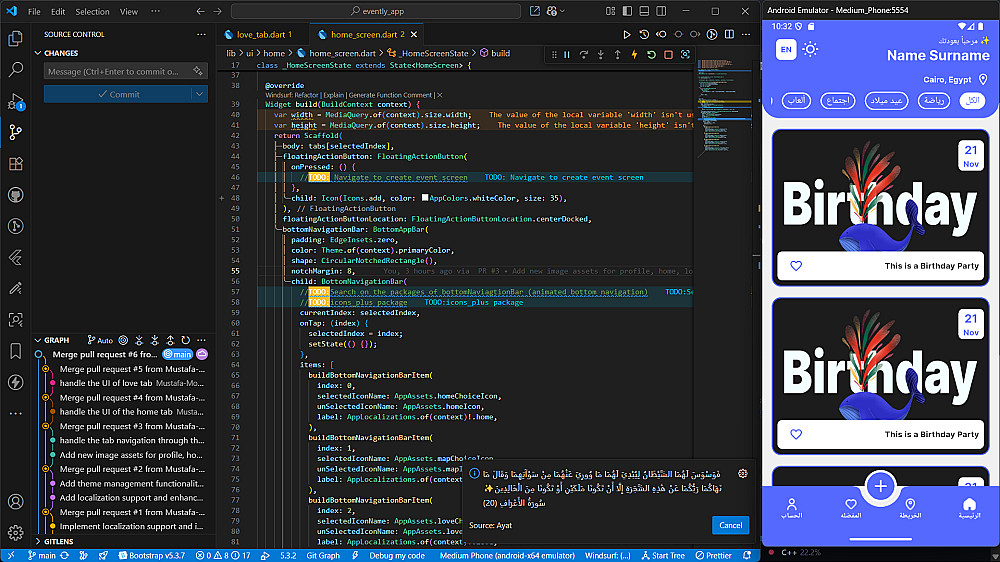
Task: Toggle language with the EN button in emulator
Action: point(786,50)
